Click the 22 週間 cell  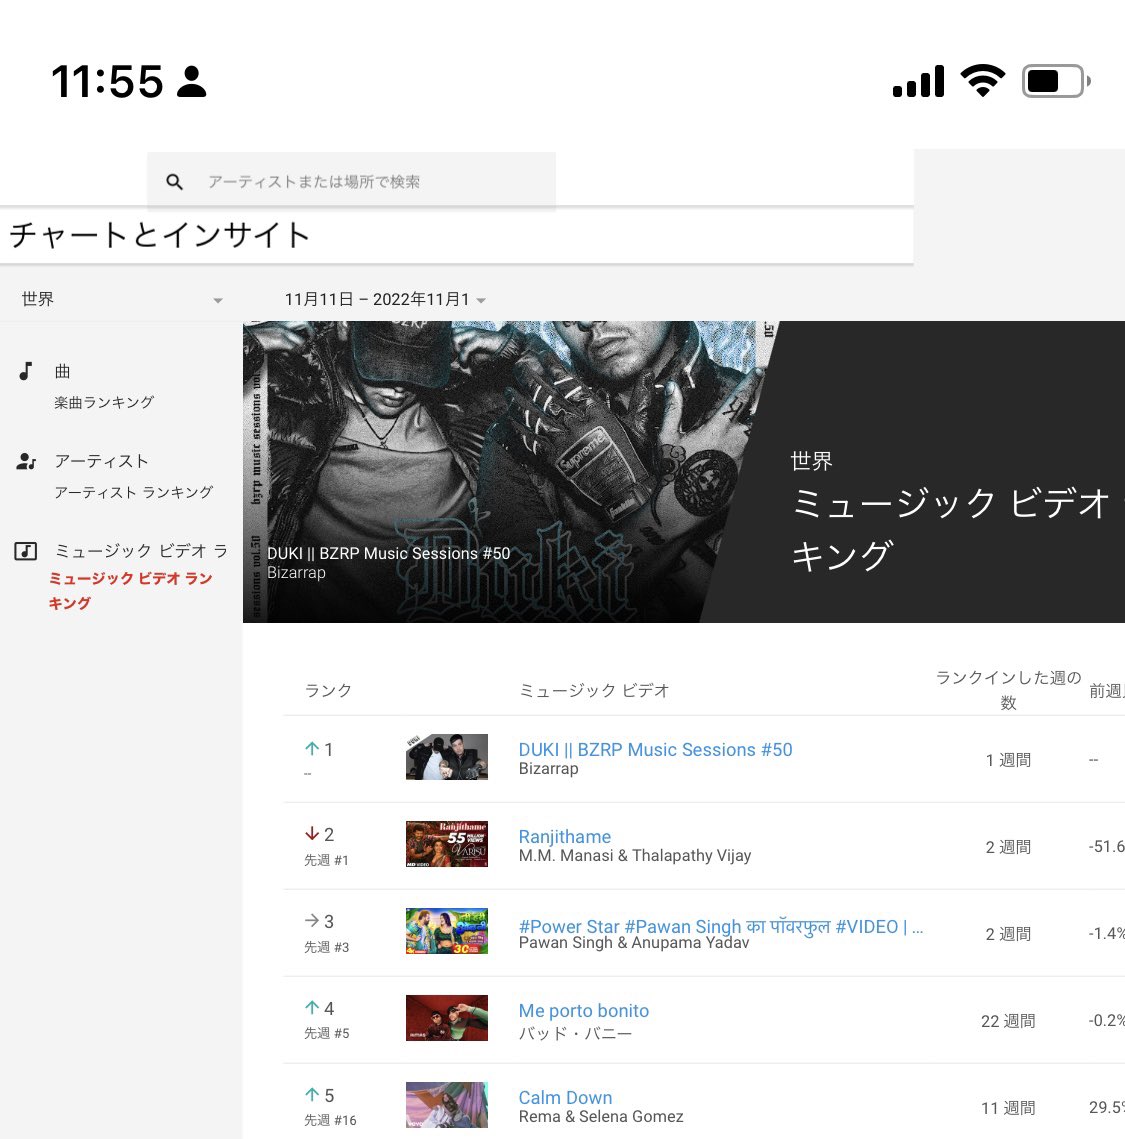(1008, 1021)
